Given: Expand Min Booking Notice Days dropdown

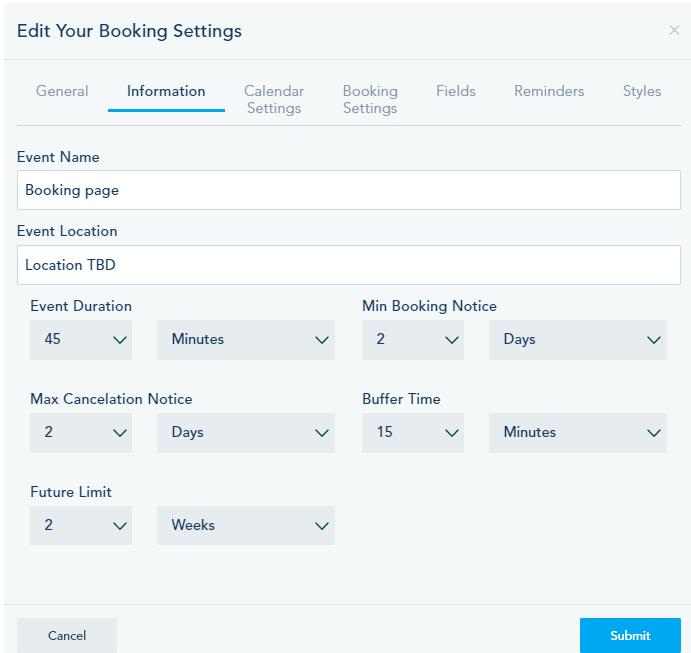Looking at the screenshot, I should click(x=578, y=340).
